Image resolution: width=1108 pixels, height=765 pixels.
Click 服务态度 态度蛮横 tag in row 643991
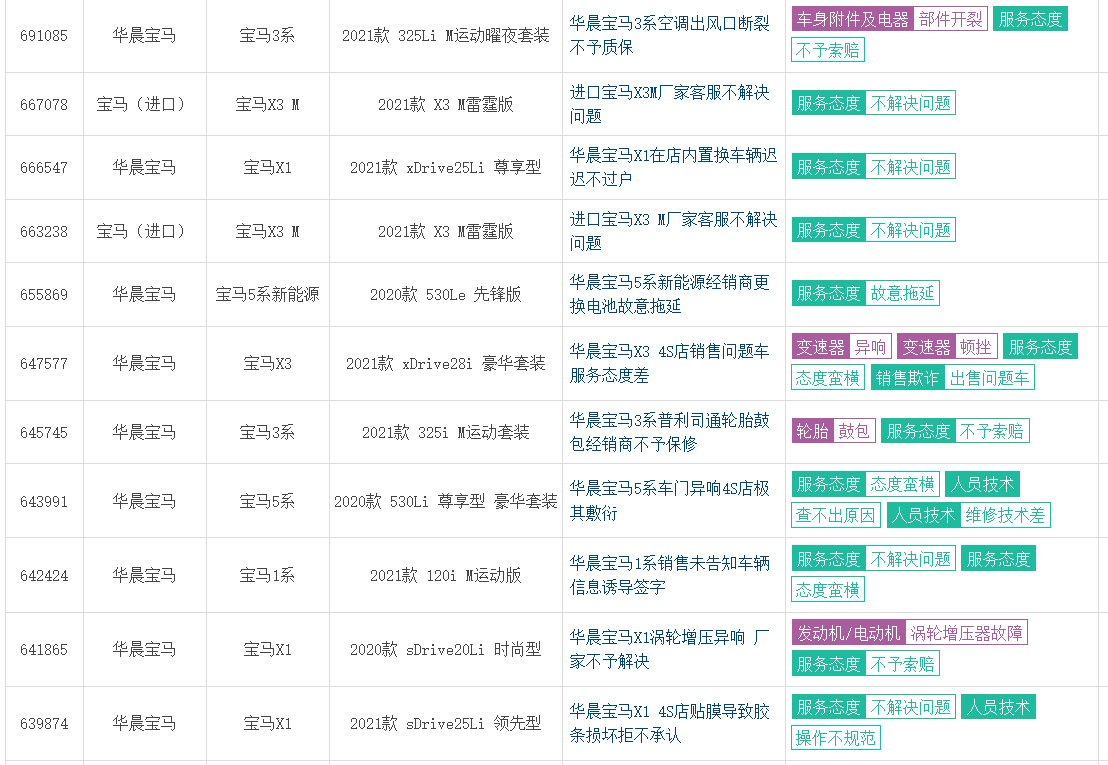pos(866,484)
